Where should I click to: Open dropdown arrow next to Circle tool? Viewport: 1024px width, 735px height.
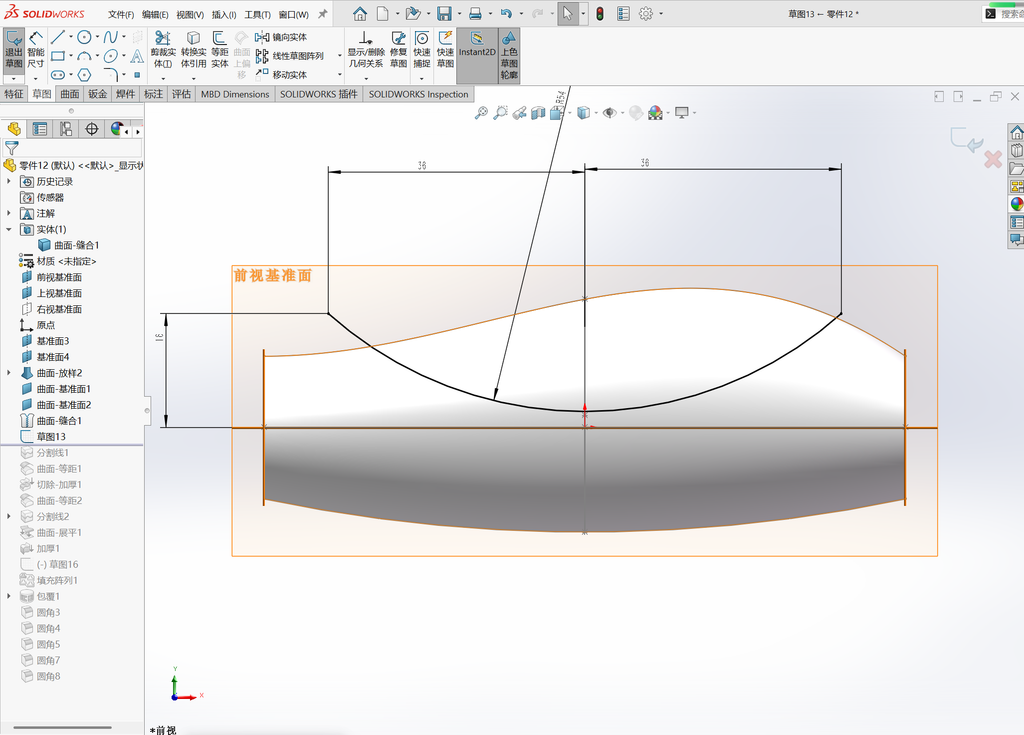(x=97, y=37)
